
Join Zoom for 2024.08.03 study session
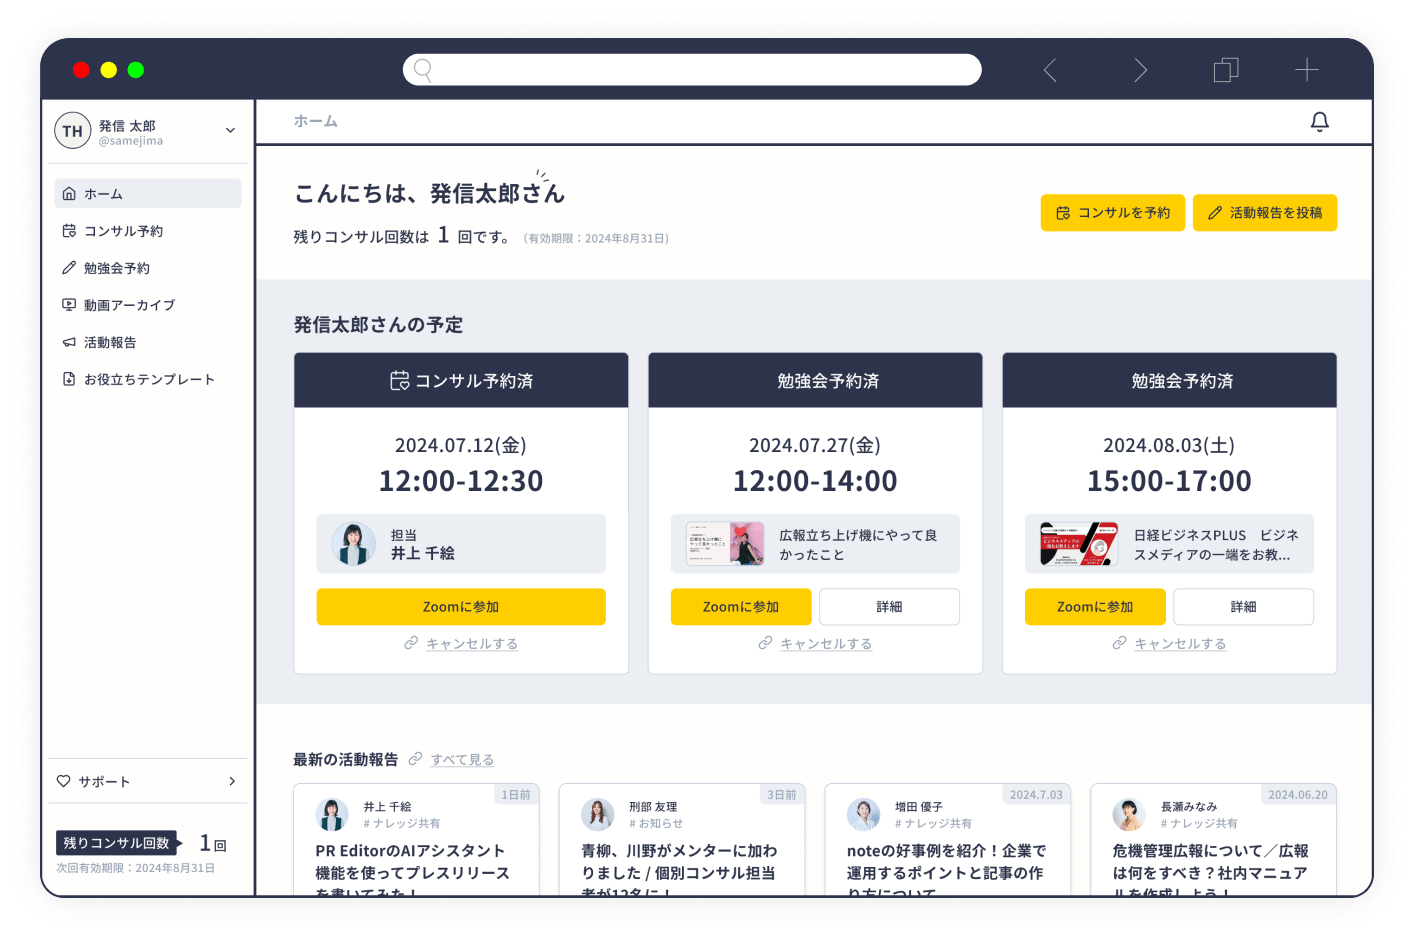click(x=1095, y=607)
